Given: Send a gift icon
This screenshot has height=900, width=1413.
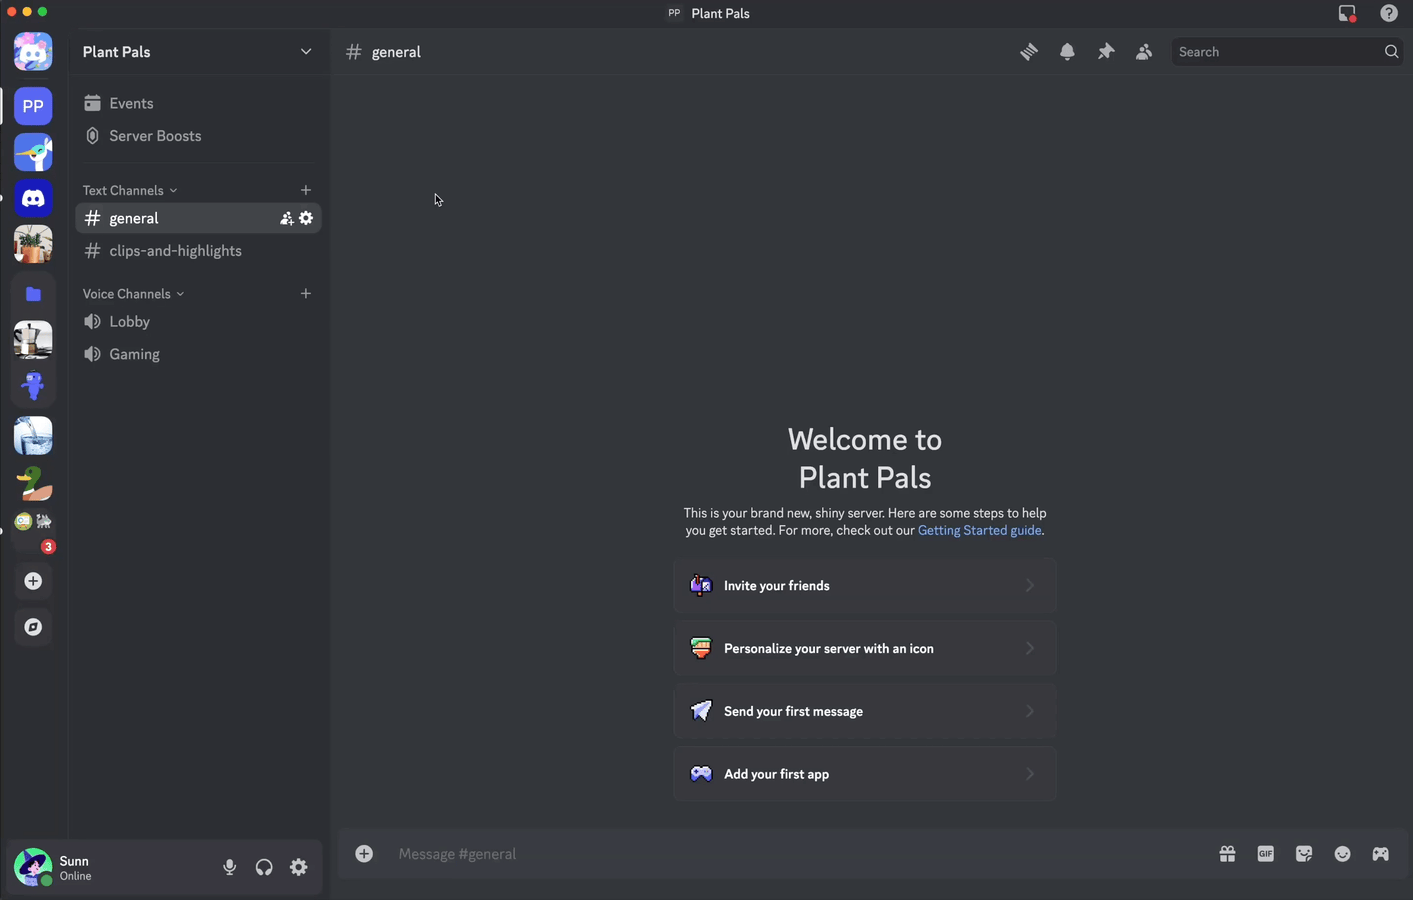Looking at the screenshot, I should (1227, 854).
